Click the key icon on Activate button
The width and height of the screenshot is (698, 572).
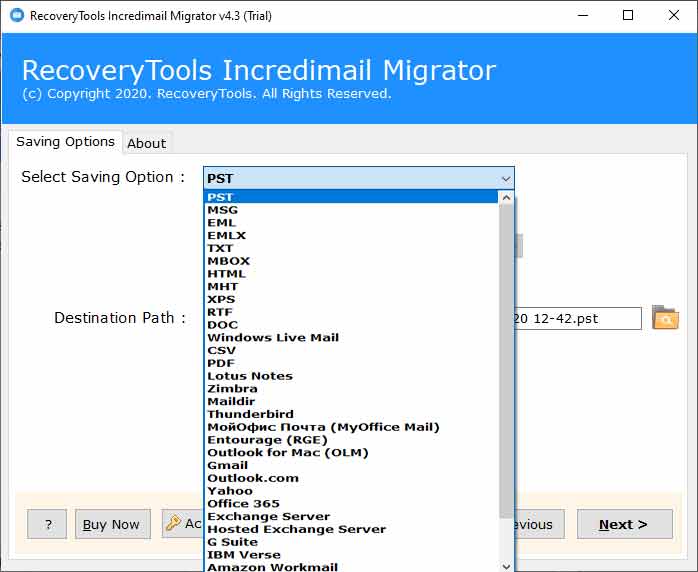point(173,524)
